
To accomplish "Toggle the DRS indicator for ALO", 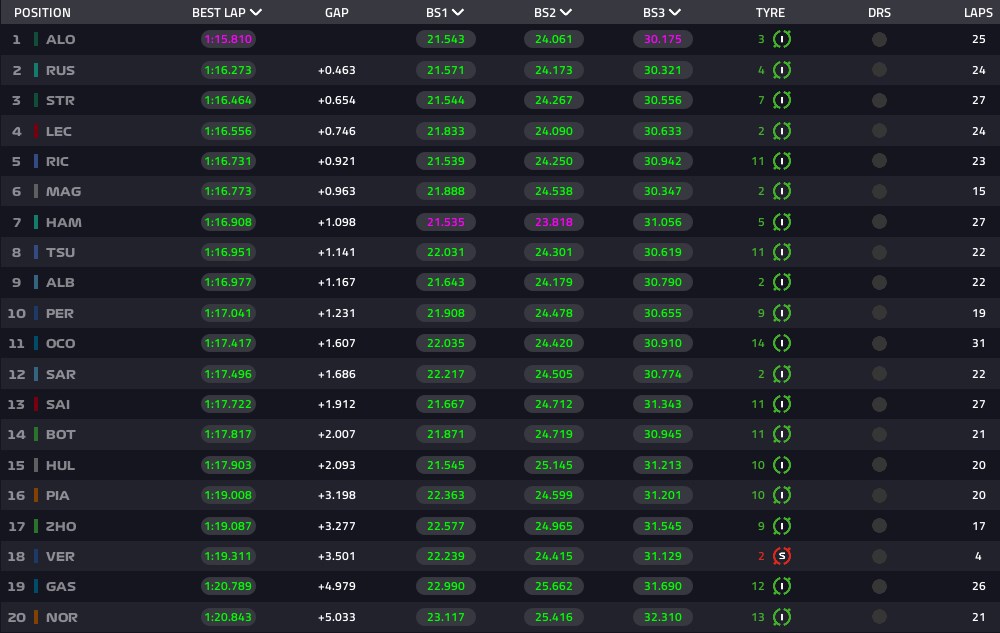I will 879,40.
